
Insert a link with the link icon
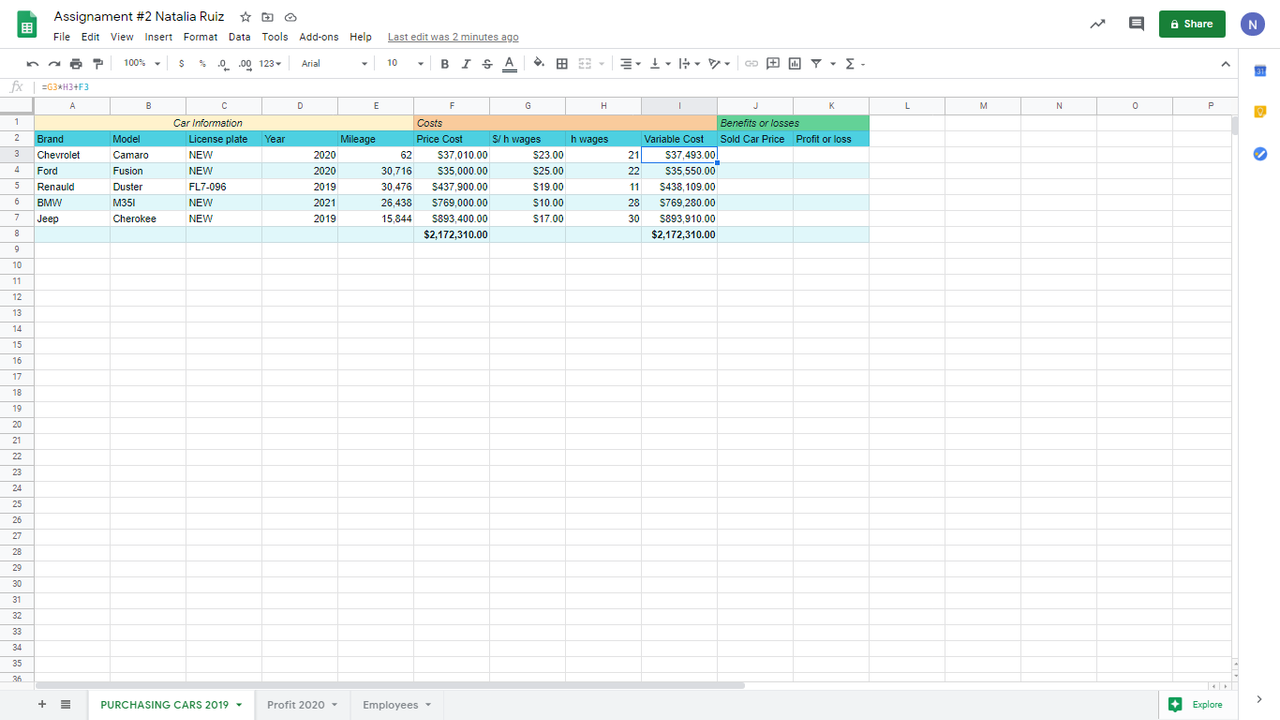(x=751, y=63)
